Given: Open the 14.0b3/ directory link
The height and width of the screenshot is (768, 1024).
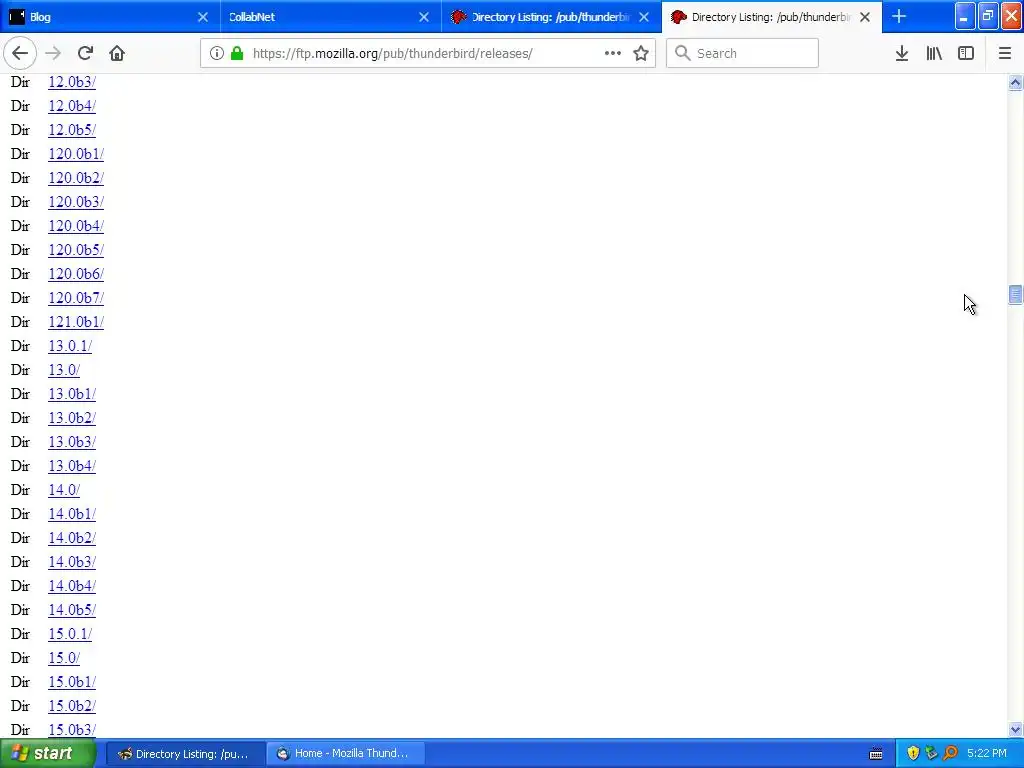Looking at the screenshot, I should [x=72, y=562].
